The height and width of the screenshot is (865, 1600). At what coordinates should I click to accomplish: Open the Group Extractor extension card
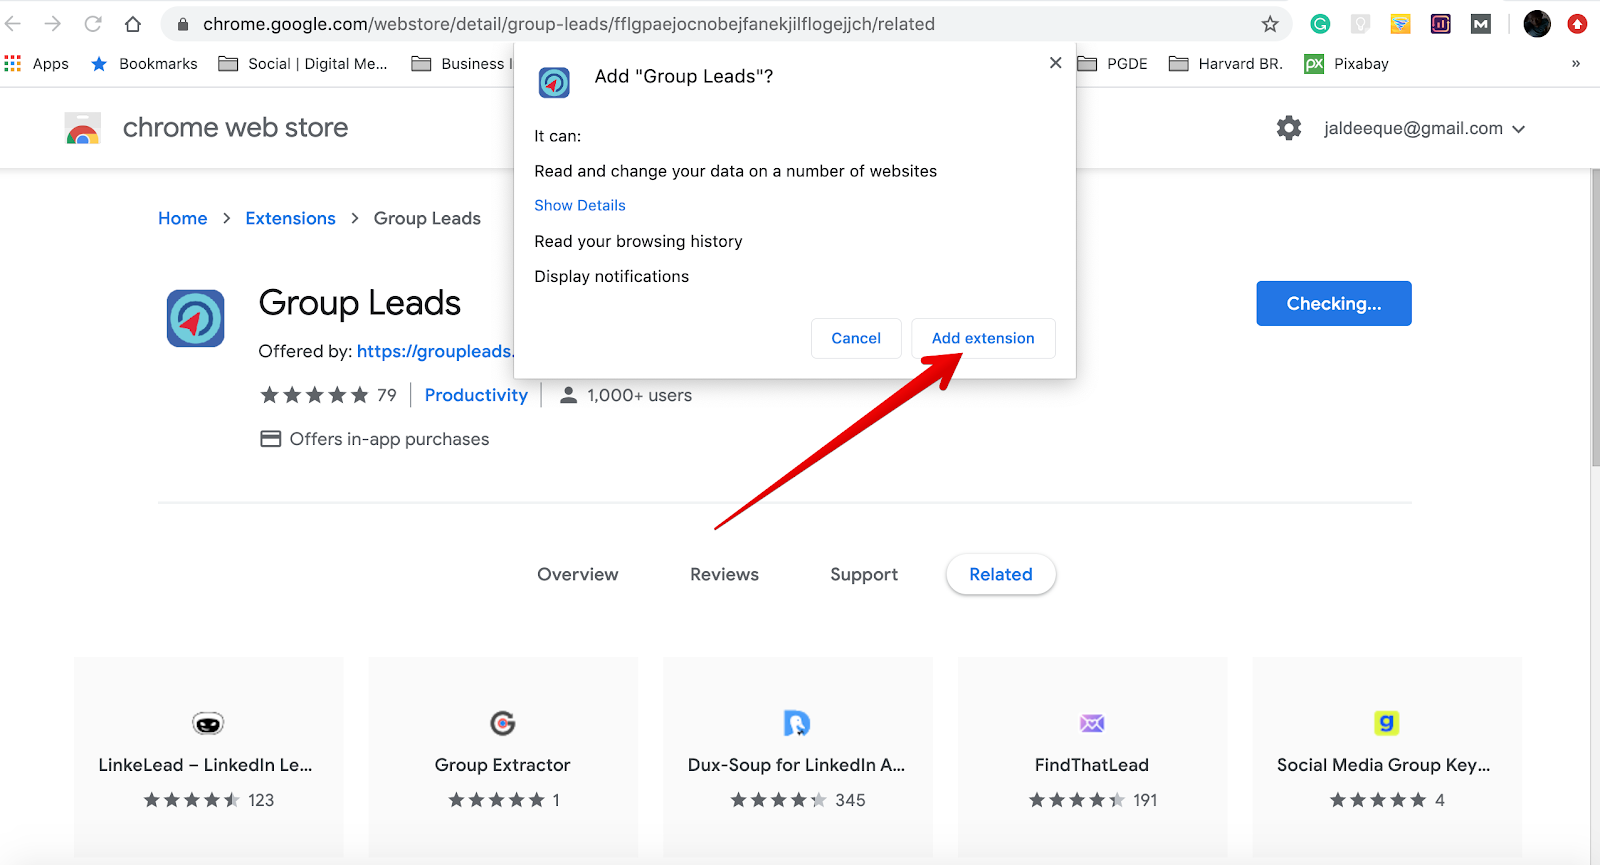click(x=503, y=757)
